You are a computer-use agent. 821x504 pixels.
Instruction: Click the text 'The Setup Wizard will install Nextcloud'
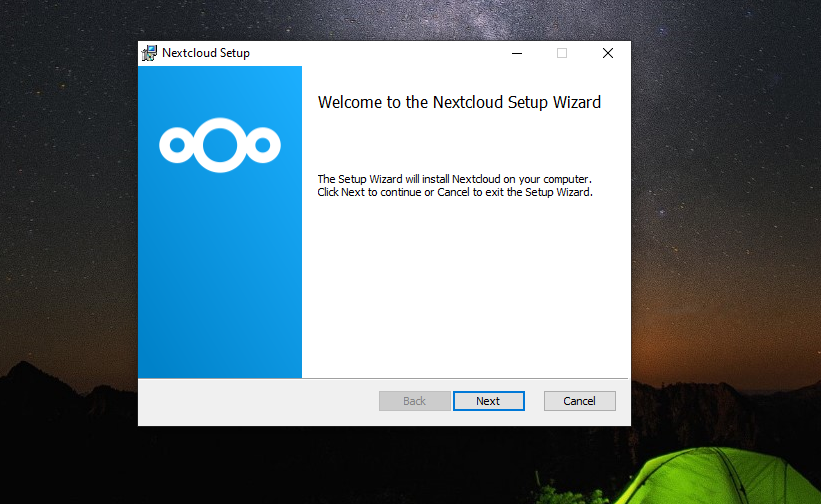tap(408, 179)
